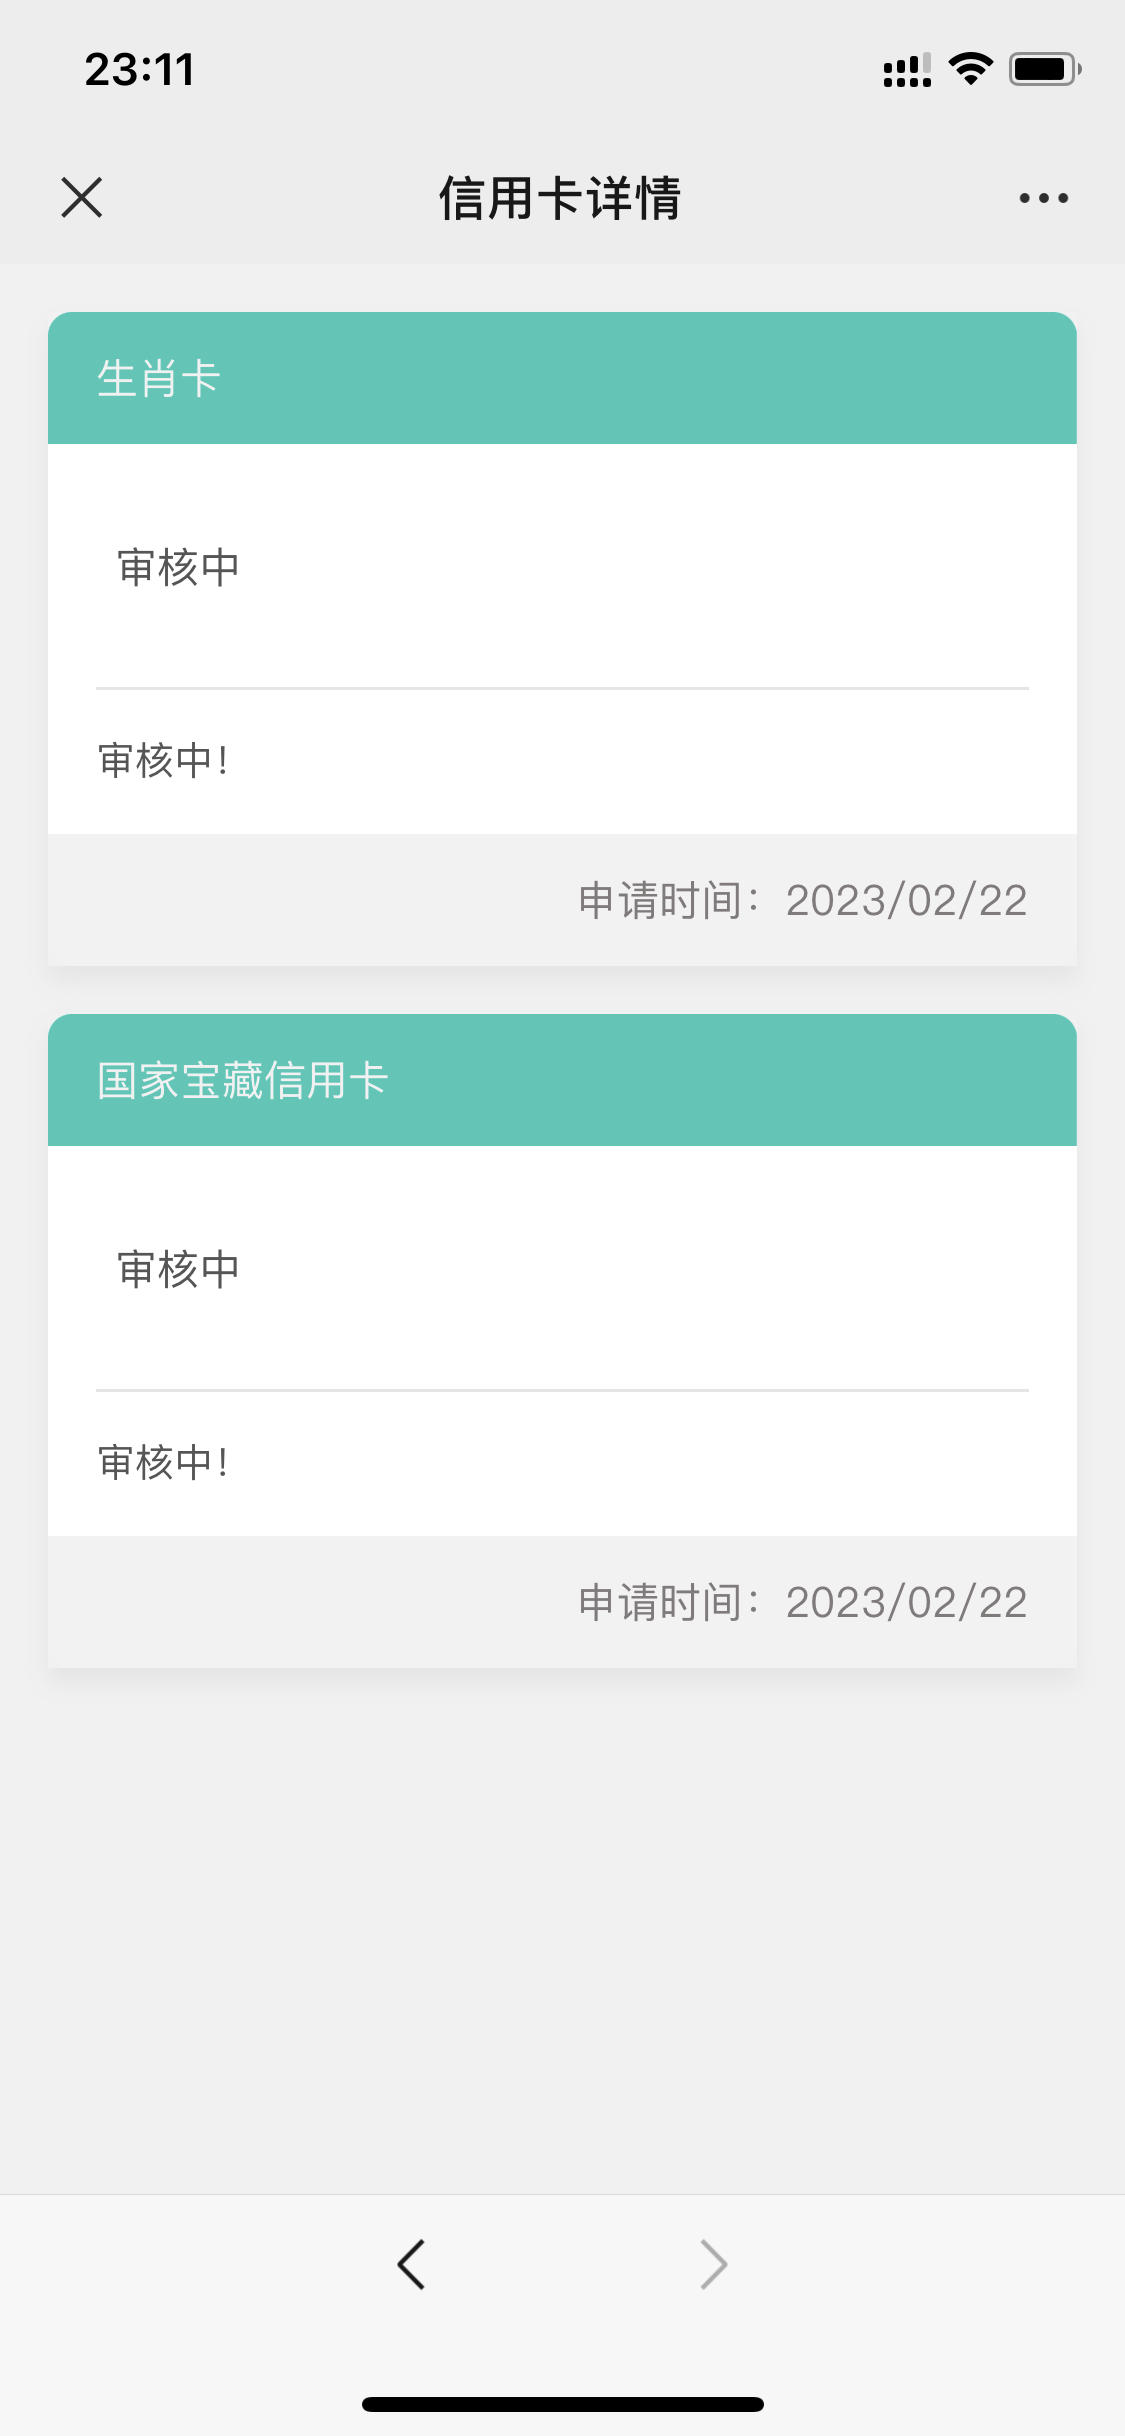Tap the 审核中 status in 国家宝藏信用卡
Screen dimensions: 1125x2436
point(178,1269)
